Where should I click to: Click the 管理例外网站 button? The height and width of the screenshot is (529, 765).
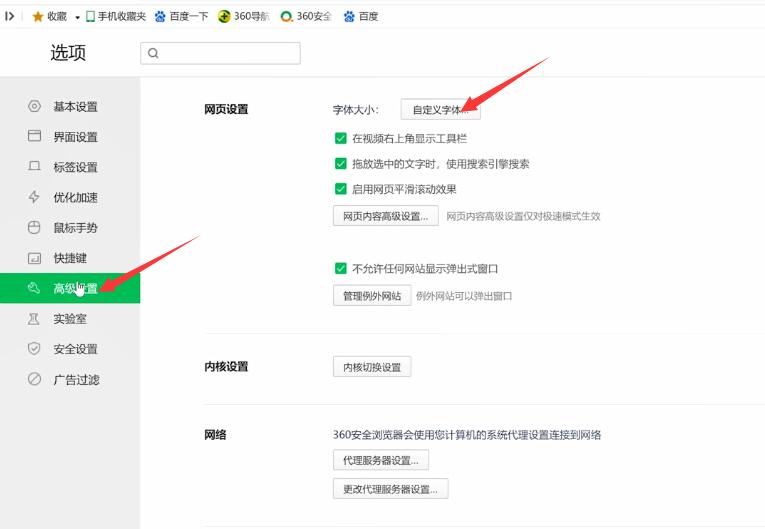[x=372, y=296]
